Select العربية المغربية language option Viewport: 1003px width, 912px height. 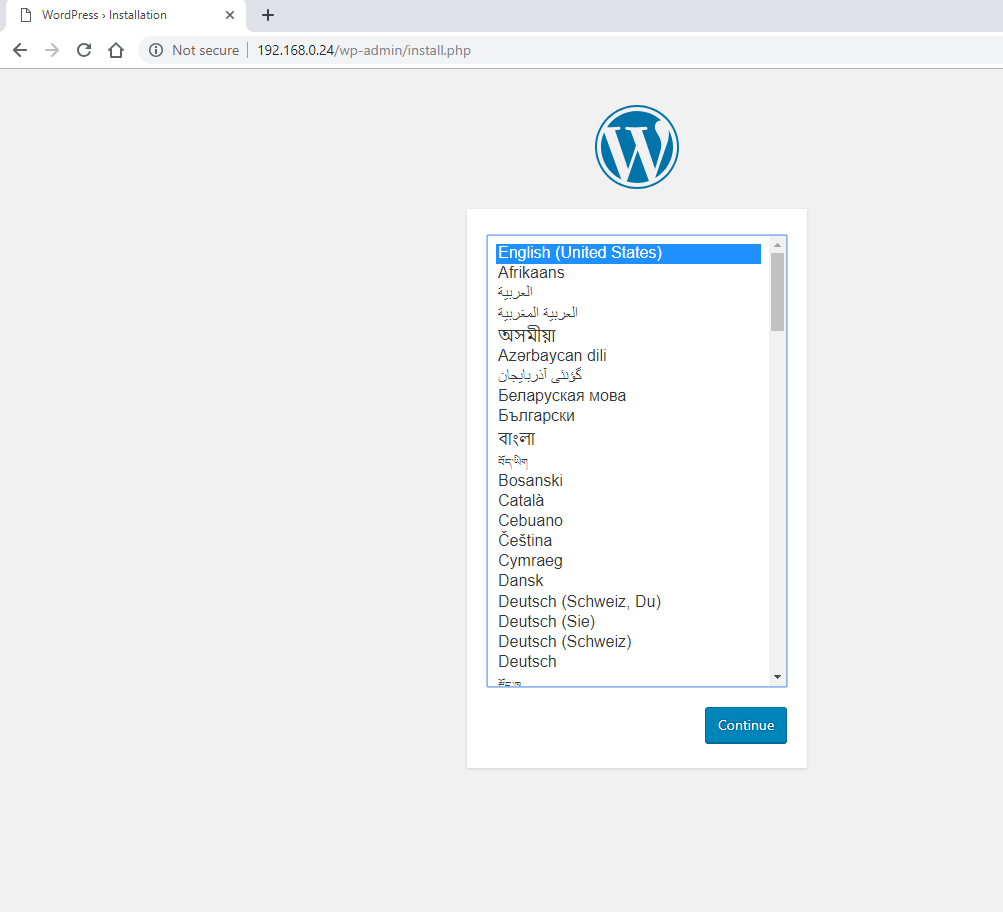pos(628,313)
